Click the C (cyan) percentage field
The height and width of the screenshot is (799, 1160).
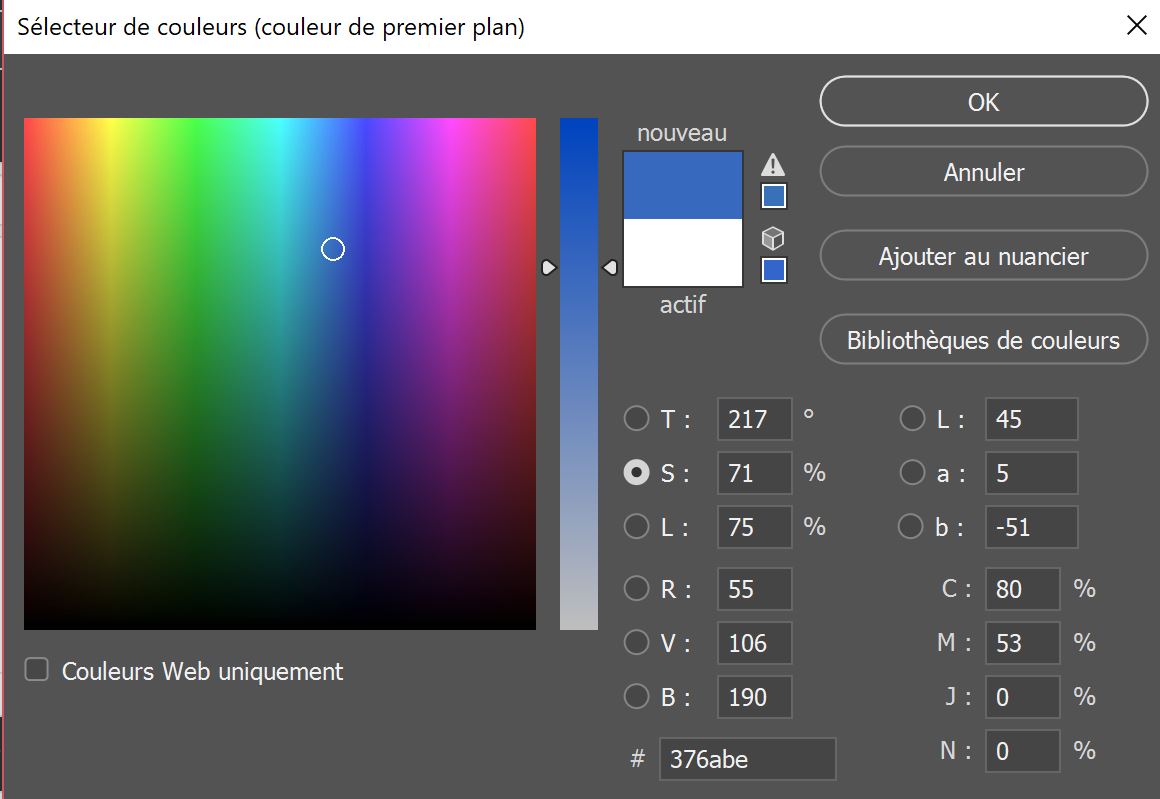point(1022,589)
